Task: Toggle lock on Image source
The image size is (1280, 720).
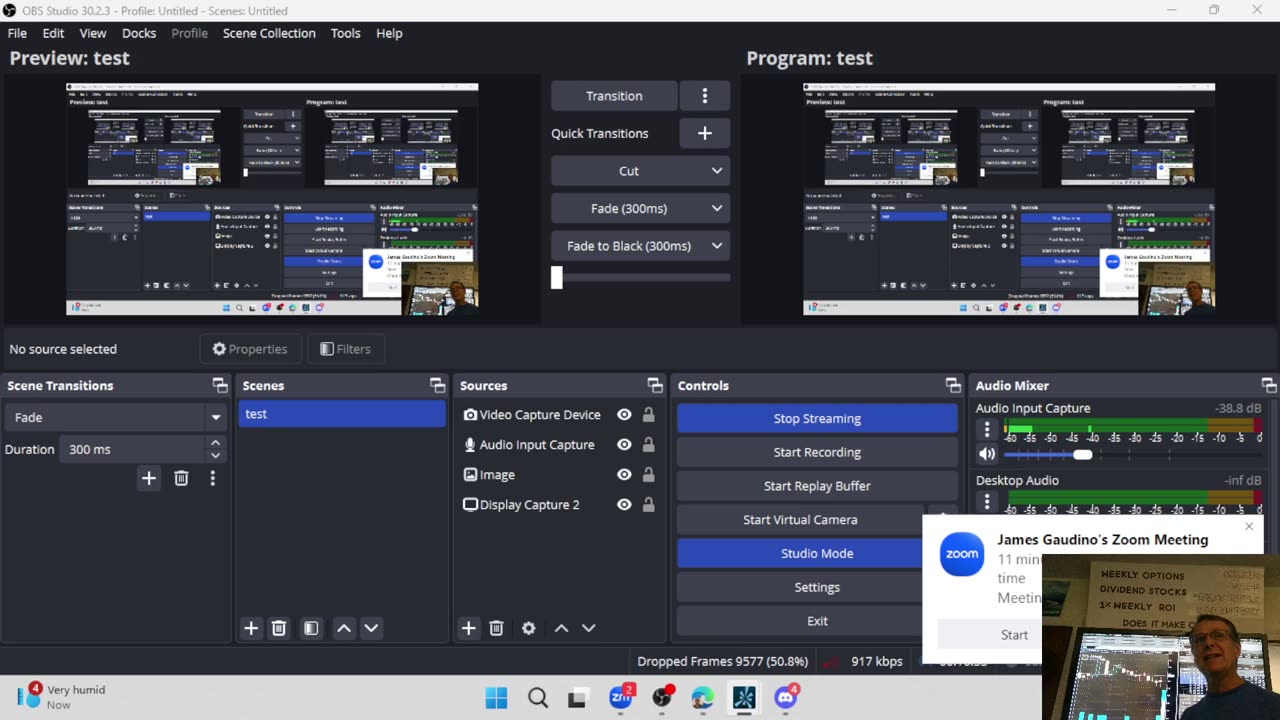Action: 648,475
